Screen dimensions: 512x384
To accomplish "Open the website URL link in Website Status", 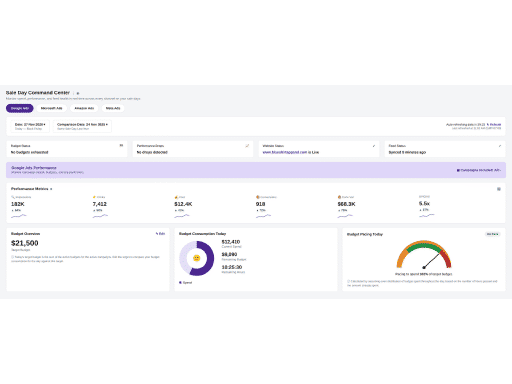I will tap(285, 152).
